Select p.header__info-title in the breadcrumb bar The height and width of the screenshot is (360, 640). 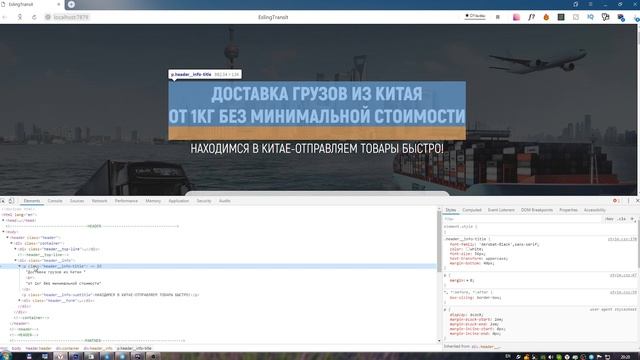(x=134, y=349)
